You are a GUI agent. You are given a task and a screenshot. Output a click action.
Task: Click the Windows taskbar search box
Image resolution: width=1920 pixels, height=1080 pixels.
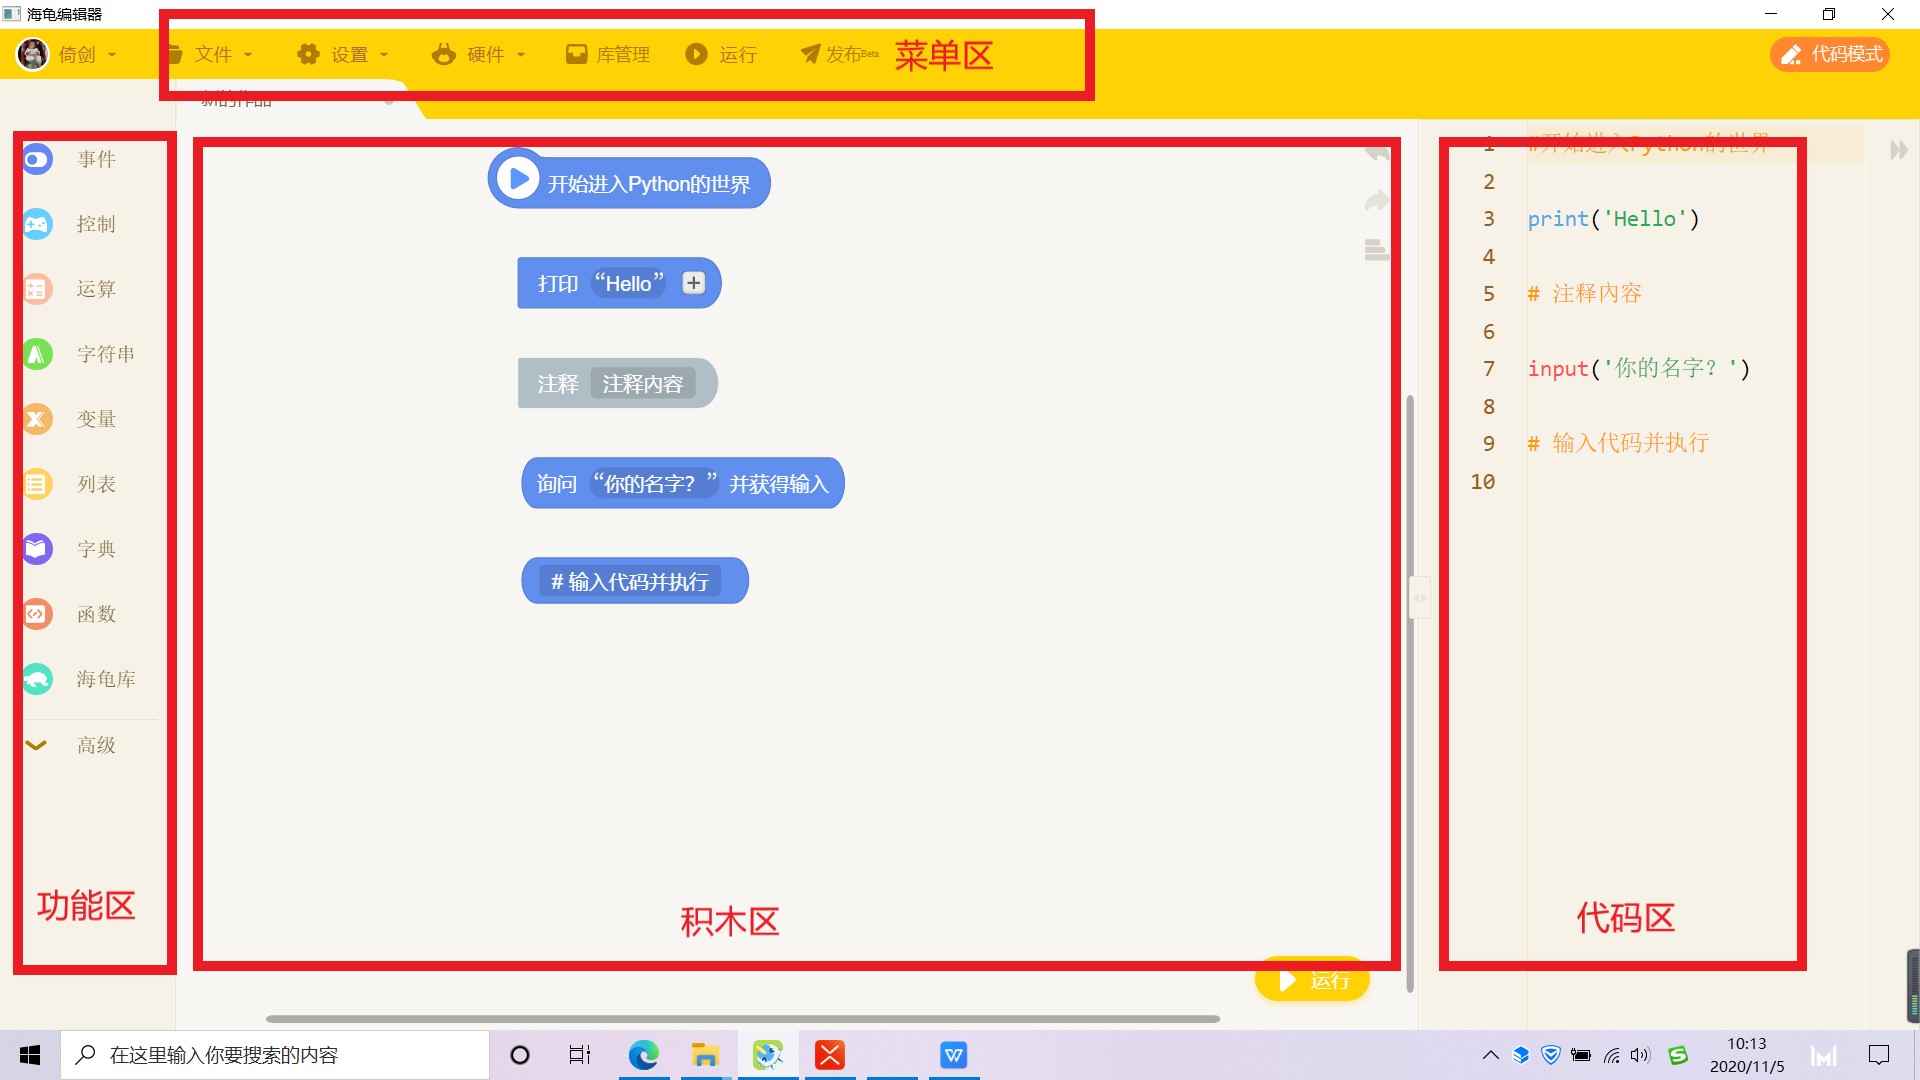[275, 1055]
